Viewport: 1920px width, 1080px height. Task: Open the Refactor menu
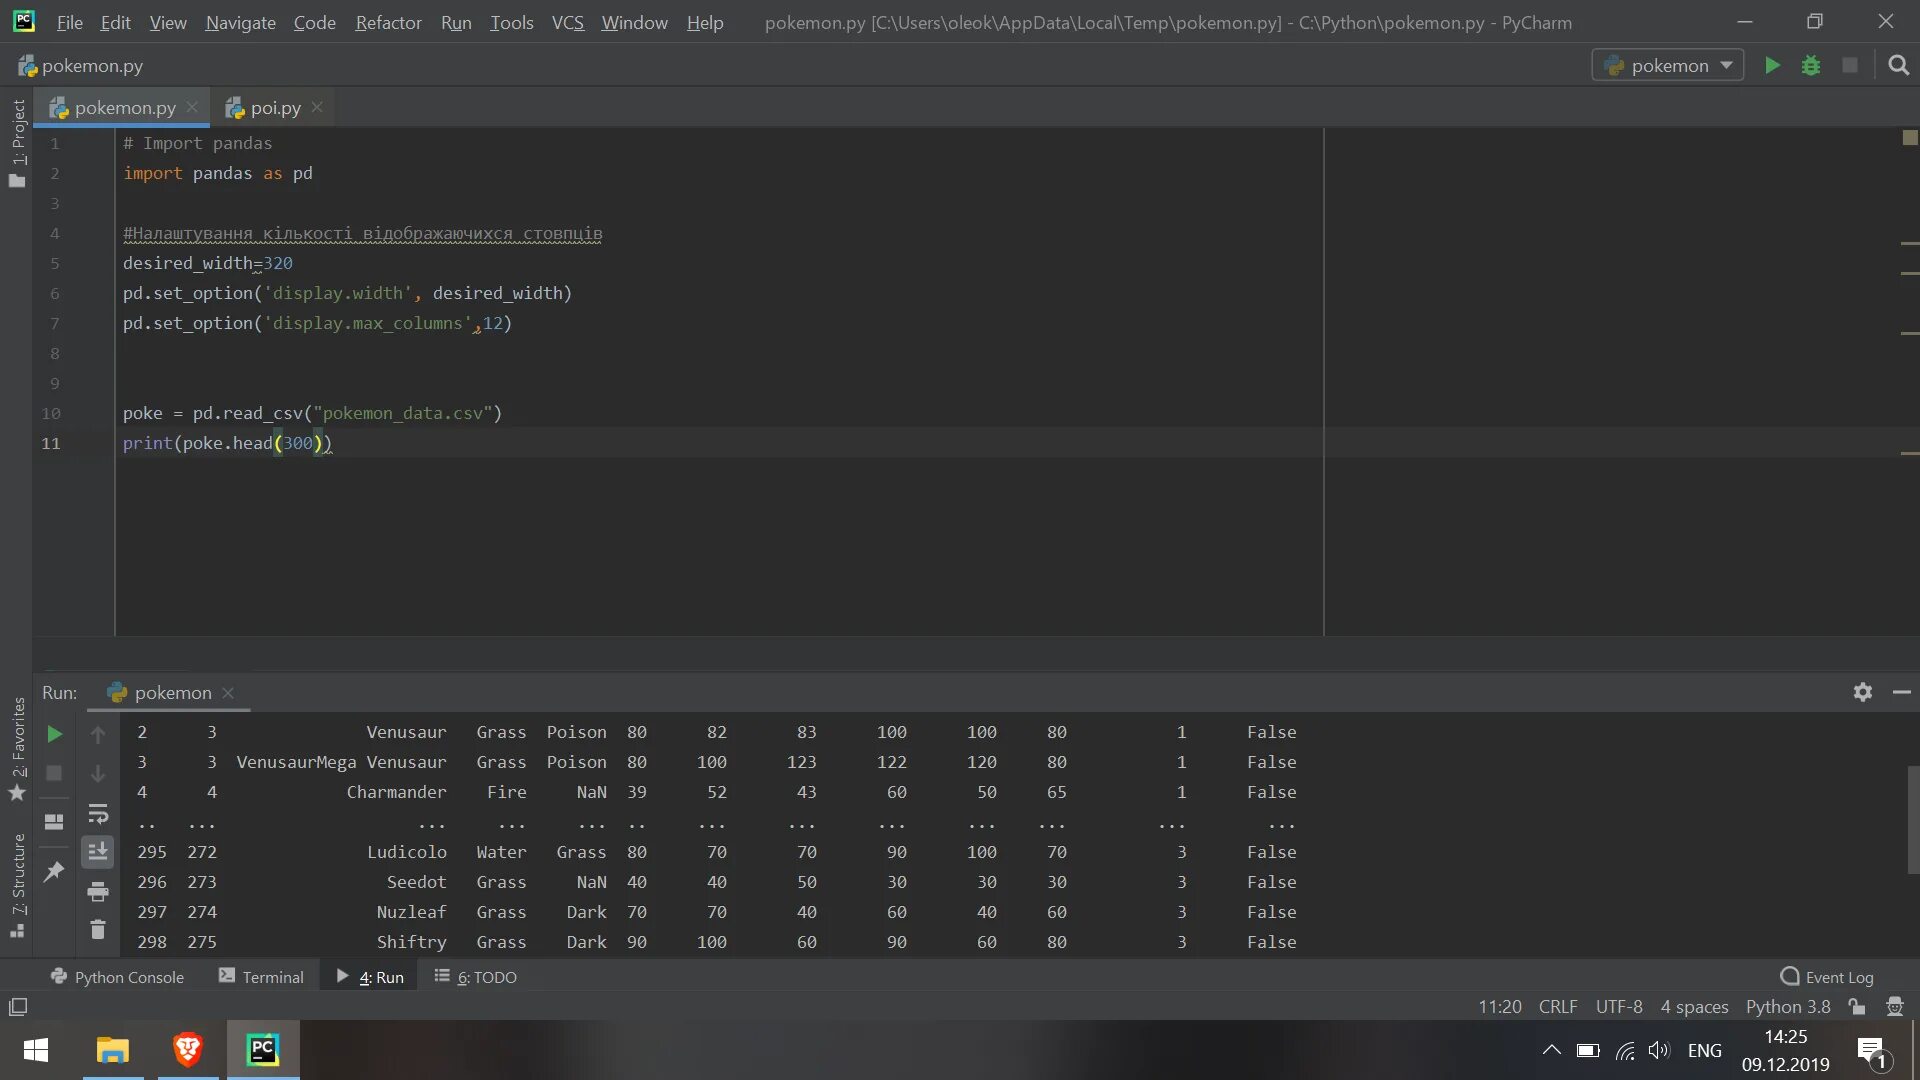388,22
